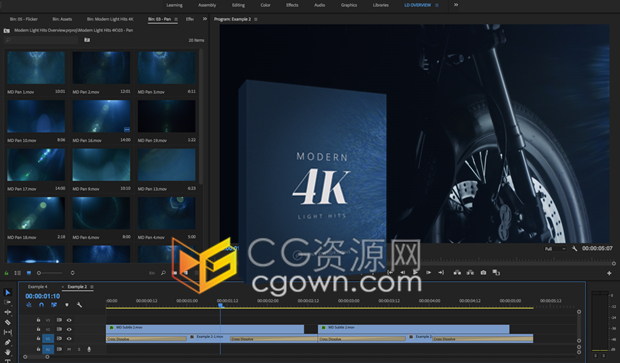Image resolution: width=620 pixels, height=363 pixels.
Task: Open the sort icons button in project panel
Action: (72, 273)
